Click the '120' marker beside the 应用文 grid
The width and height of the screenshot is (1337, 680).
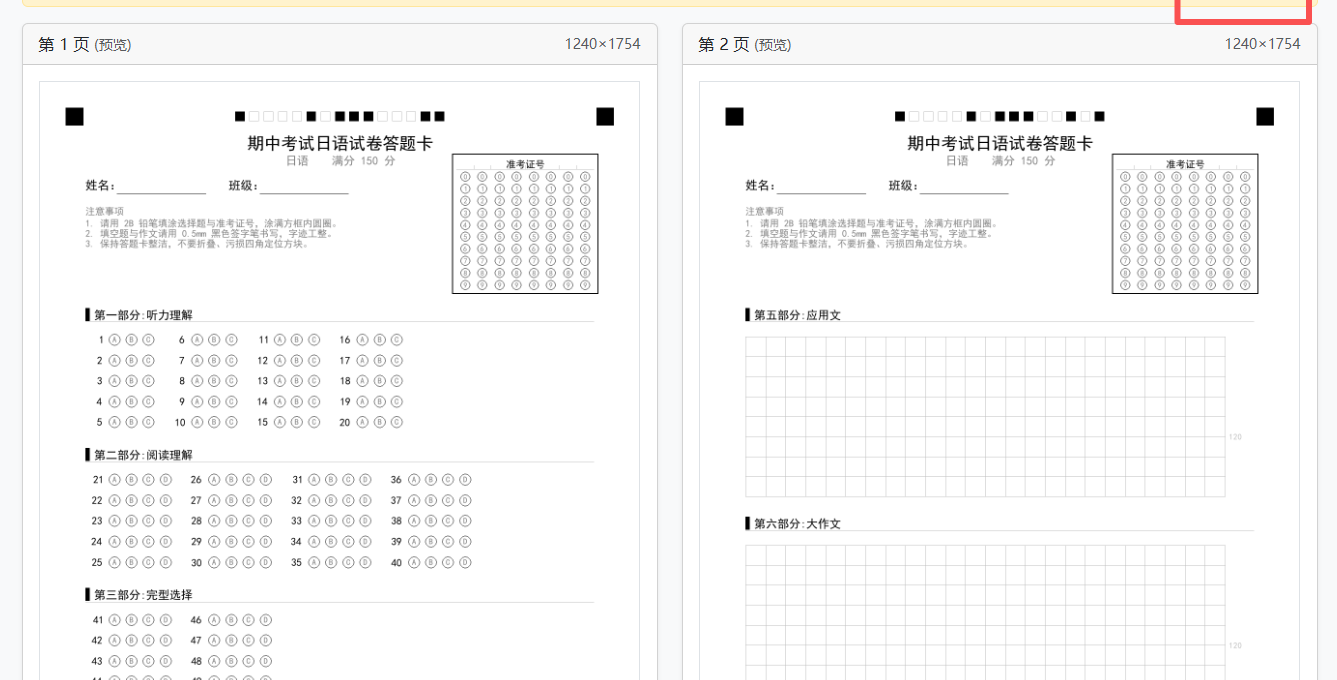1235,437
